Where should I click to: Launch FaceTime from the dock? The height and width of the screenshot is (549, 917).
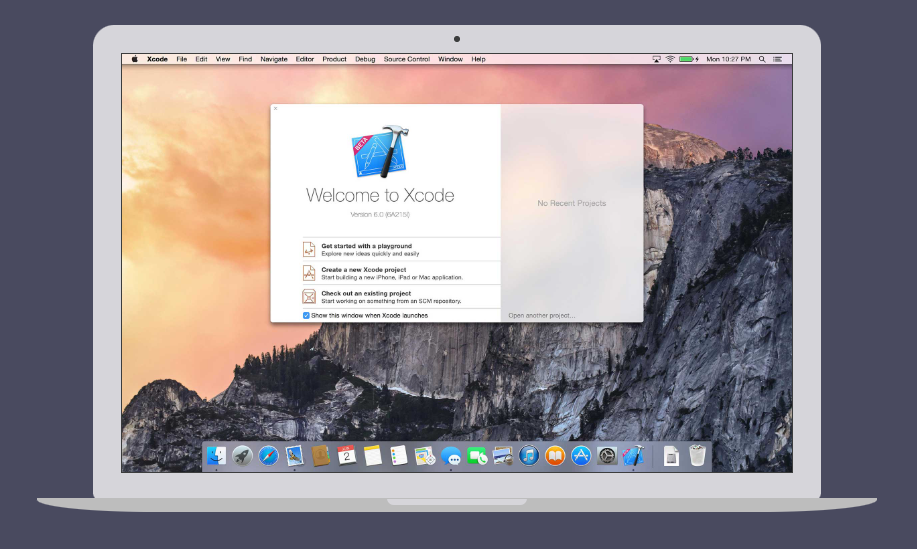tap(477, 455)
